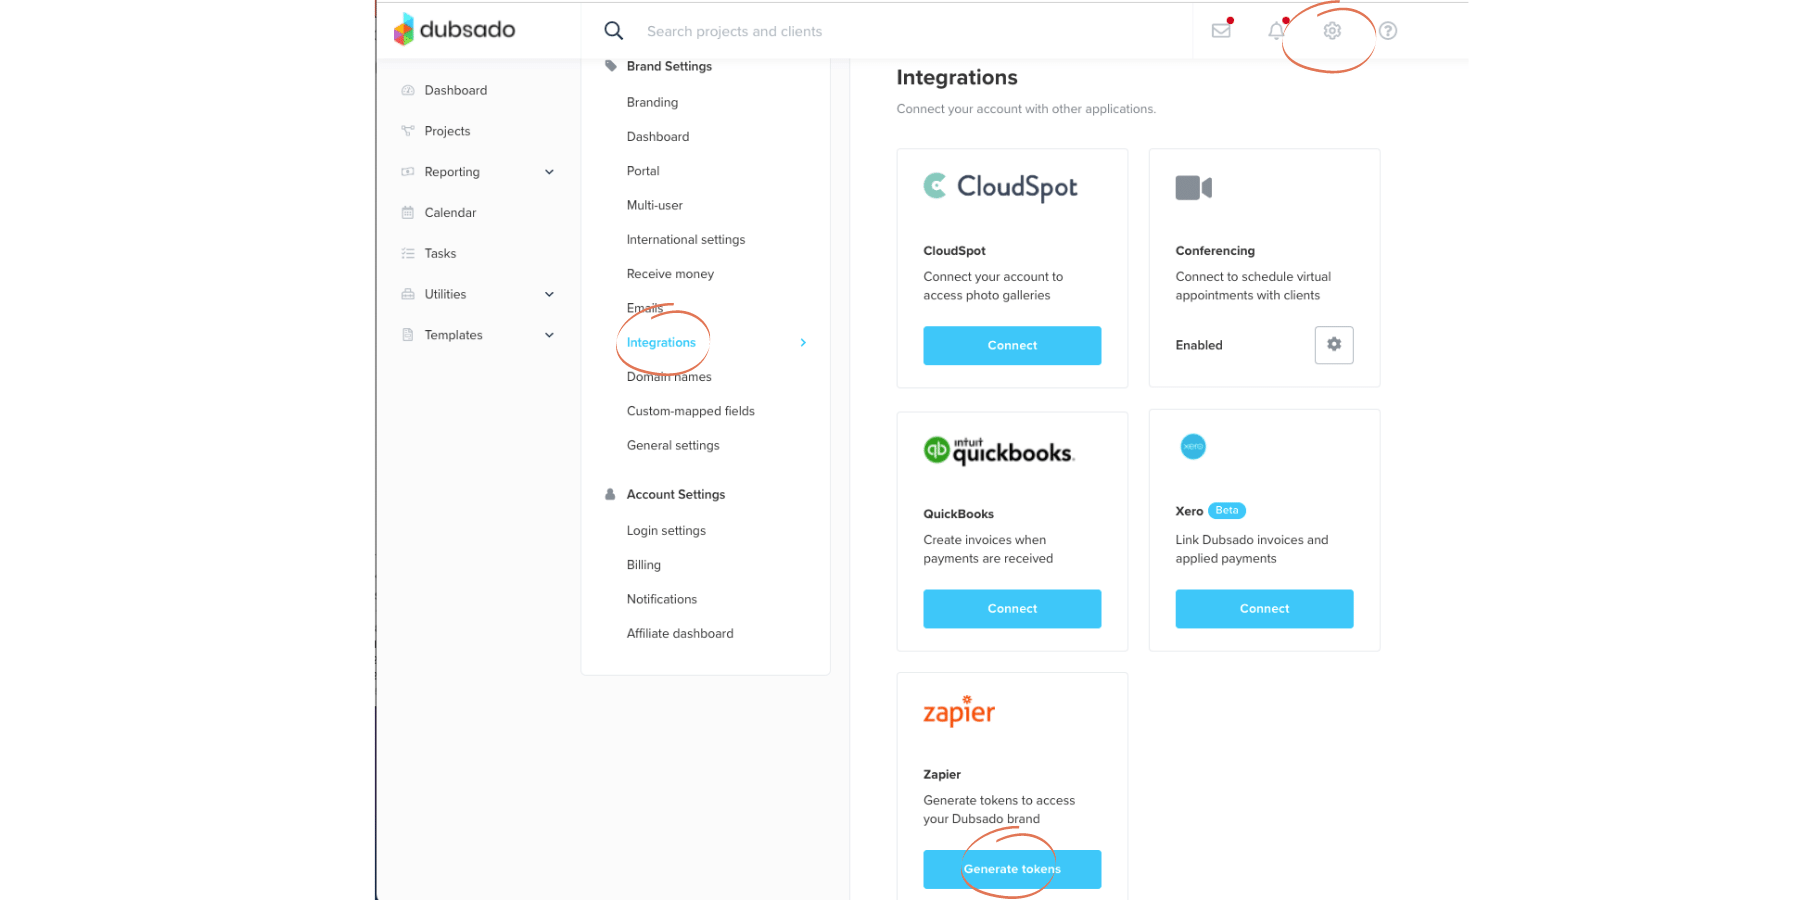
Task: Click the Brand Settings tag icon
Action: point(610,66)
